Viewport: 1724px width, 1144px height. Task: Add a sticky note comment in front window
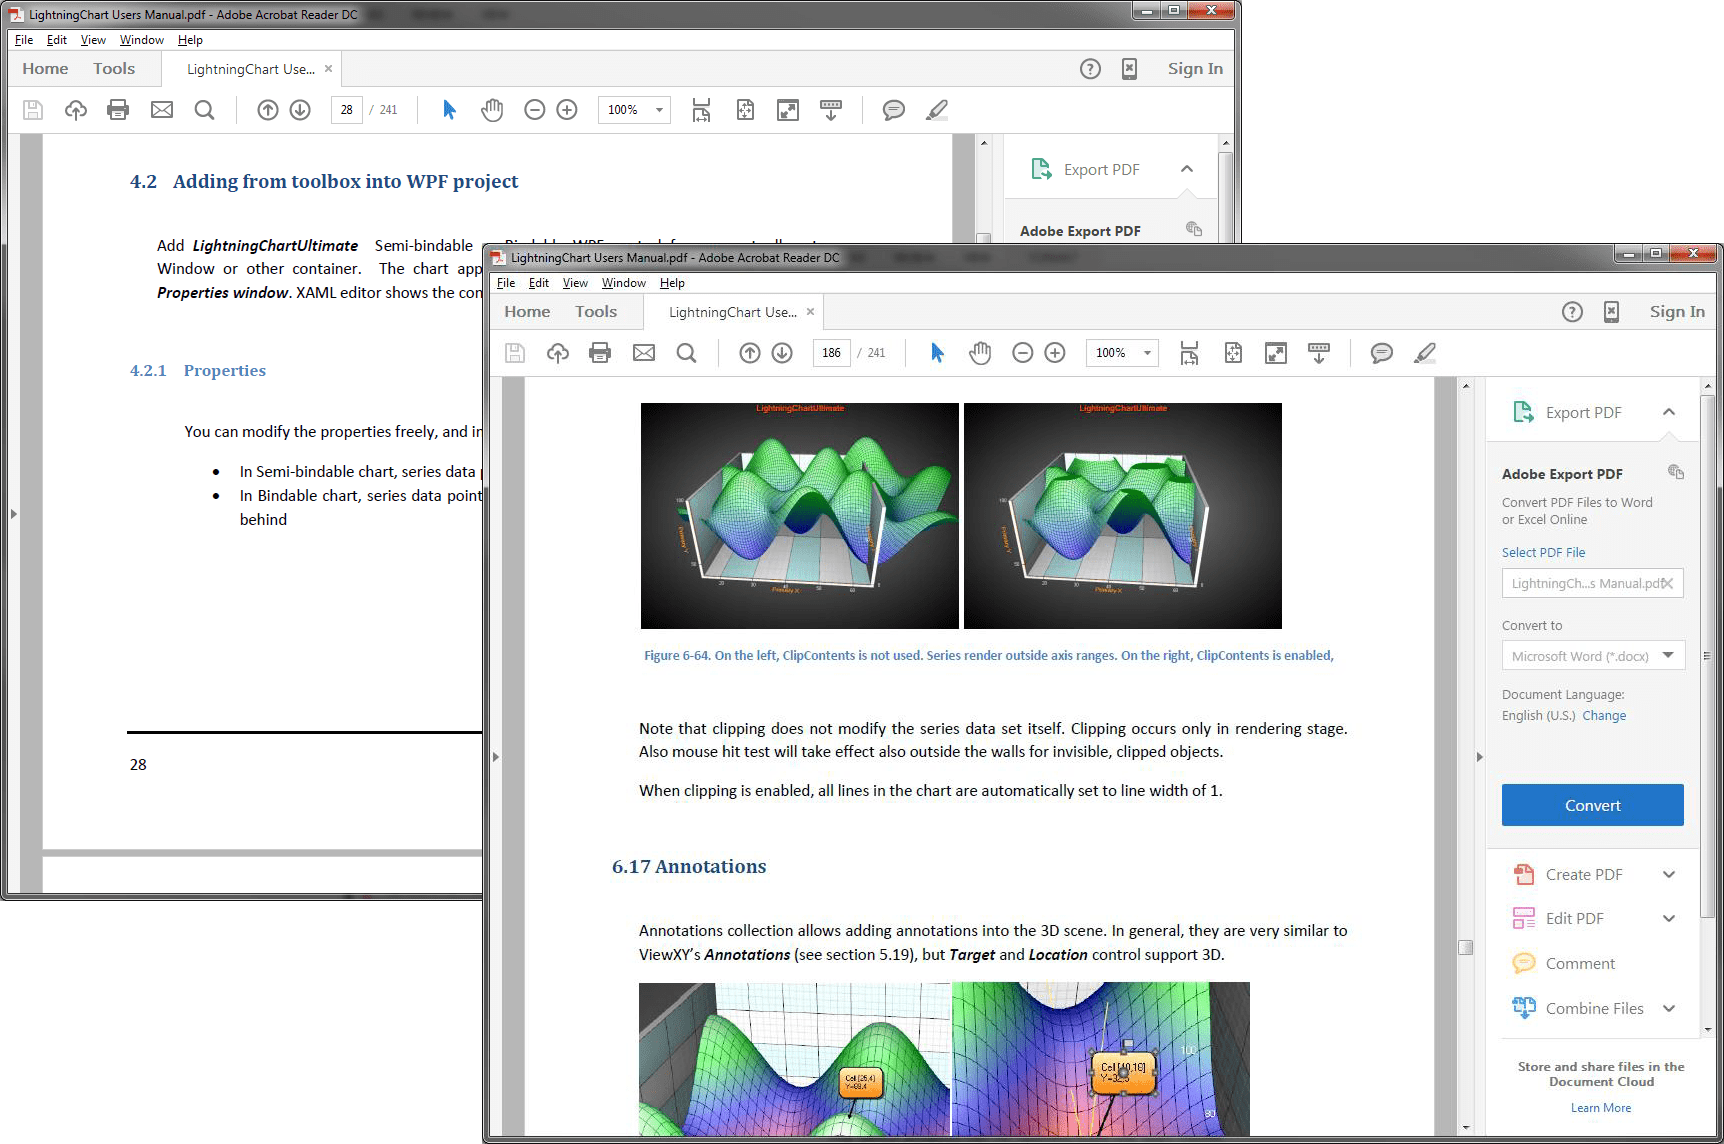1382,353
